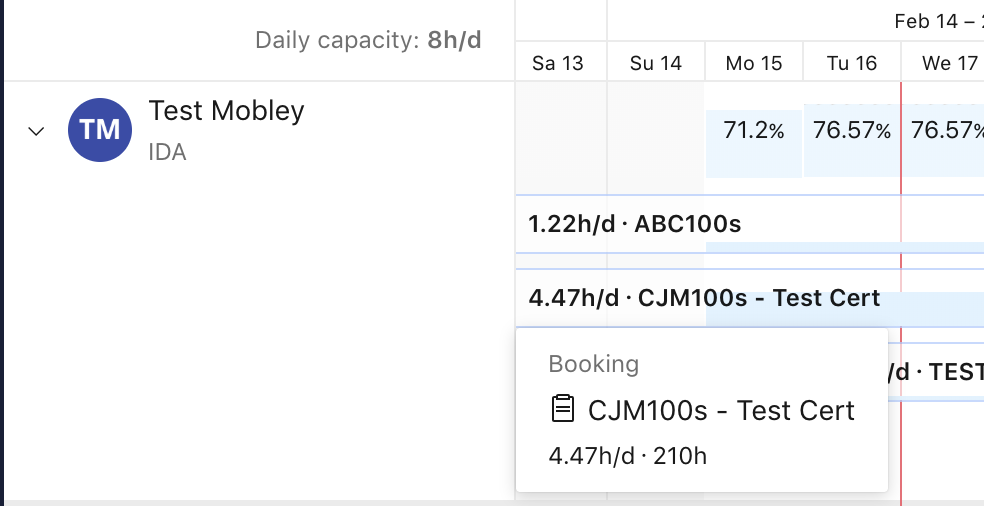The image size is (984, 506).
Task: Select the Sa 13 day column header
Action: click(558, 63)
